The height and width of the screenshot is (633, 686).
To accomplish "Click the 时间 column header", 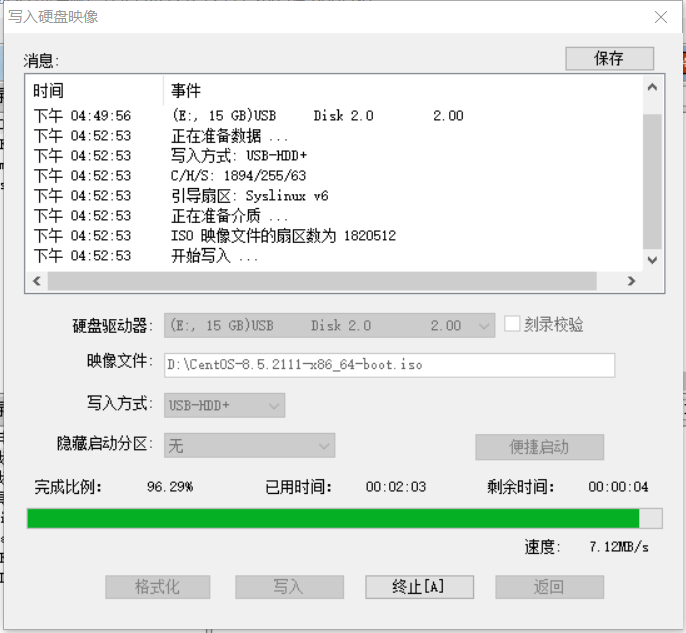I will pyautogui.click(x=95, y=91).
